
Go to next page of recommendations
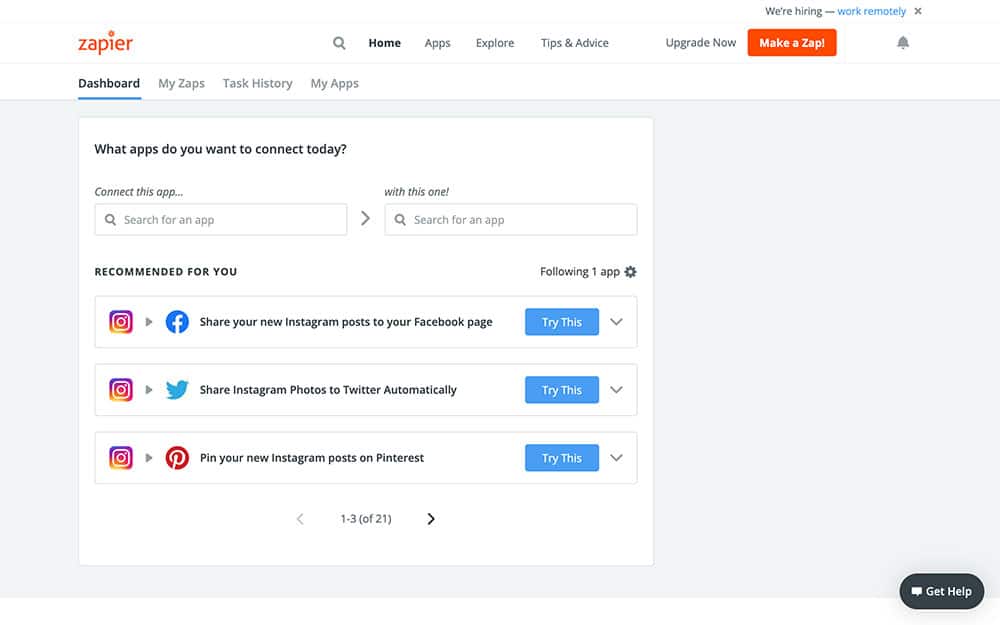point(431,519)
